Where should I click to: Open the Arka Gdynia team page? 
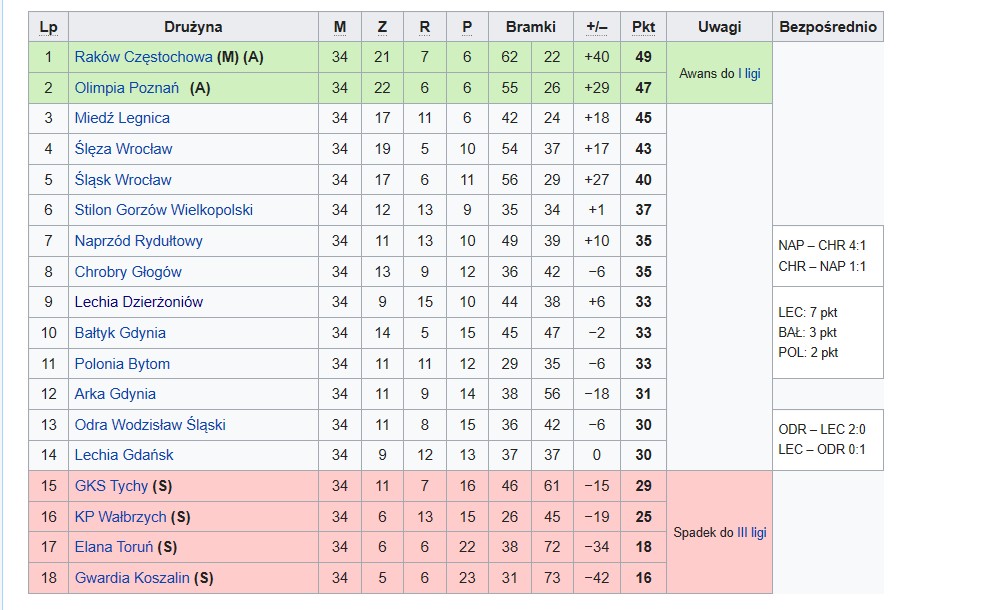tap(115, 394)
